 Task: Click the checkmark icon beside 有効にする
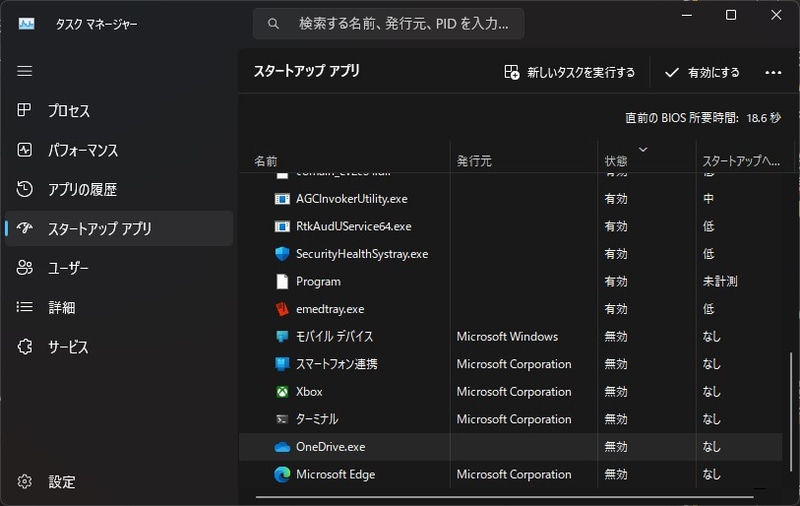tap(671, 72)
